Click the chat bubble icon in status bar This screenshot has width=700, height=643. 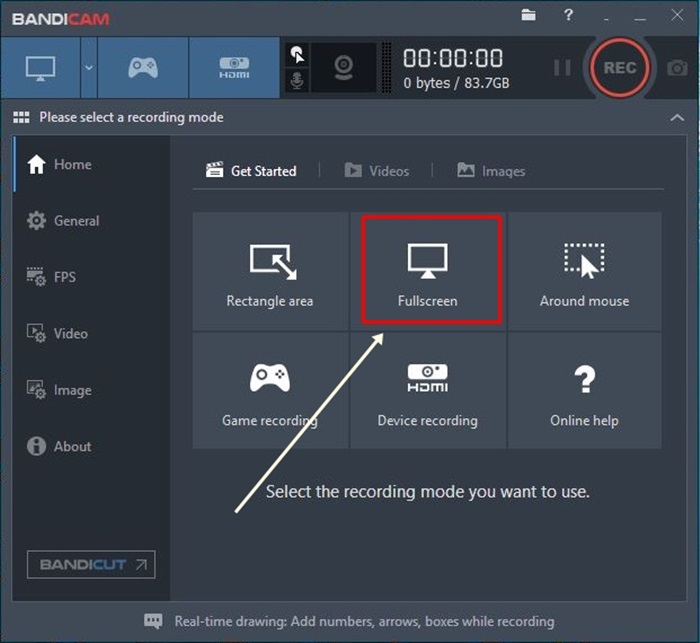point(153,621)
